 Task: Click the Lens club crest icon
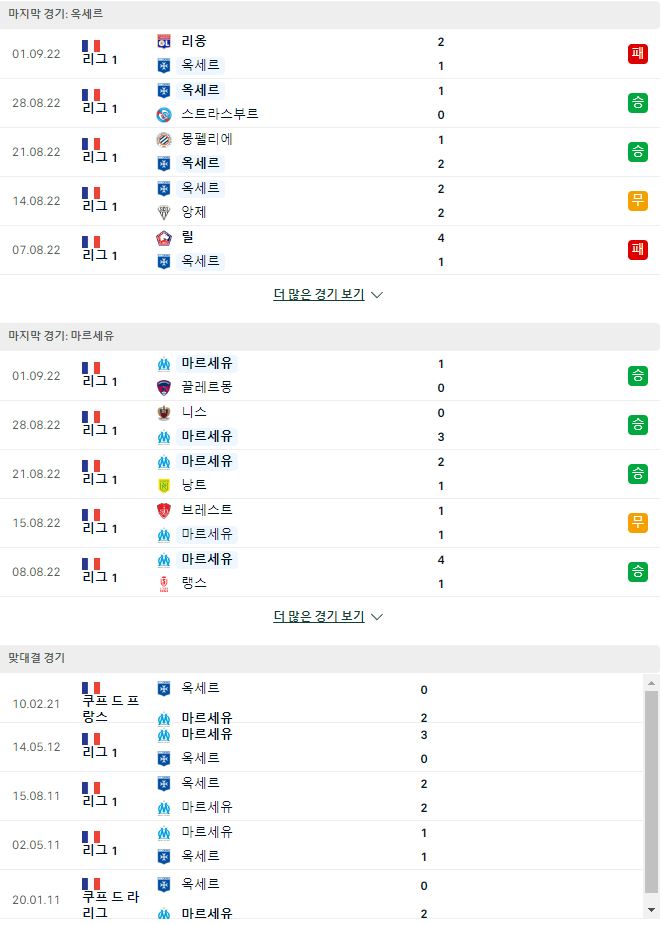[164, 583]
